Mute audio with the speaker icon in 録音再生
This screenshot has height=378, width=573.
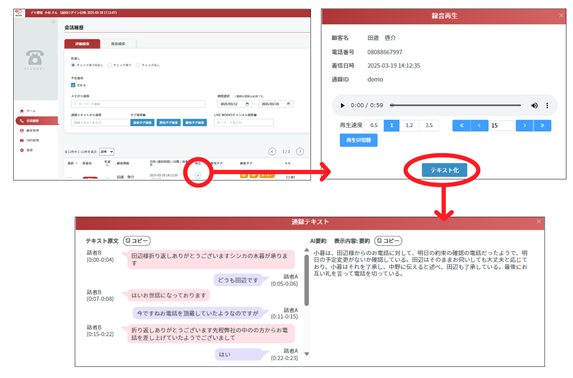pyautogui.click(x=534, y=105)
